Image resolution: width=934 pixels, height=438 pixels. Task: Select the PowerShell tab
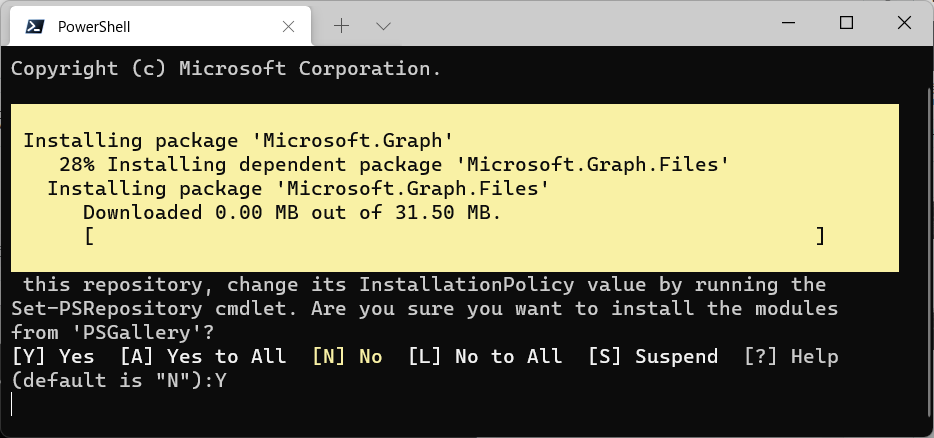156,26
